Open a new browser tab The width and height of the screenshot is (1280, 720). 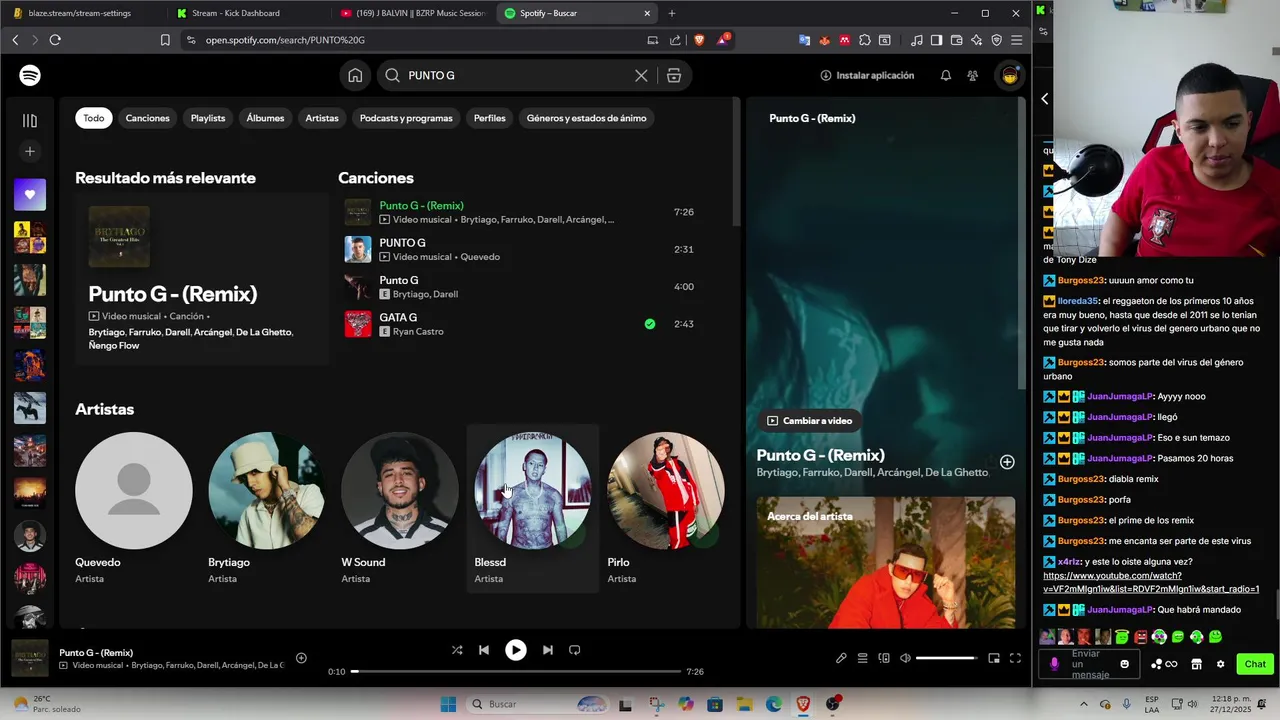tap(671, 13)
